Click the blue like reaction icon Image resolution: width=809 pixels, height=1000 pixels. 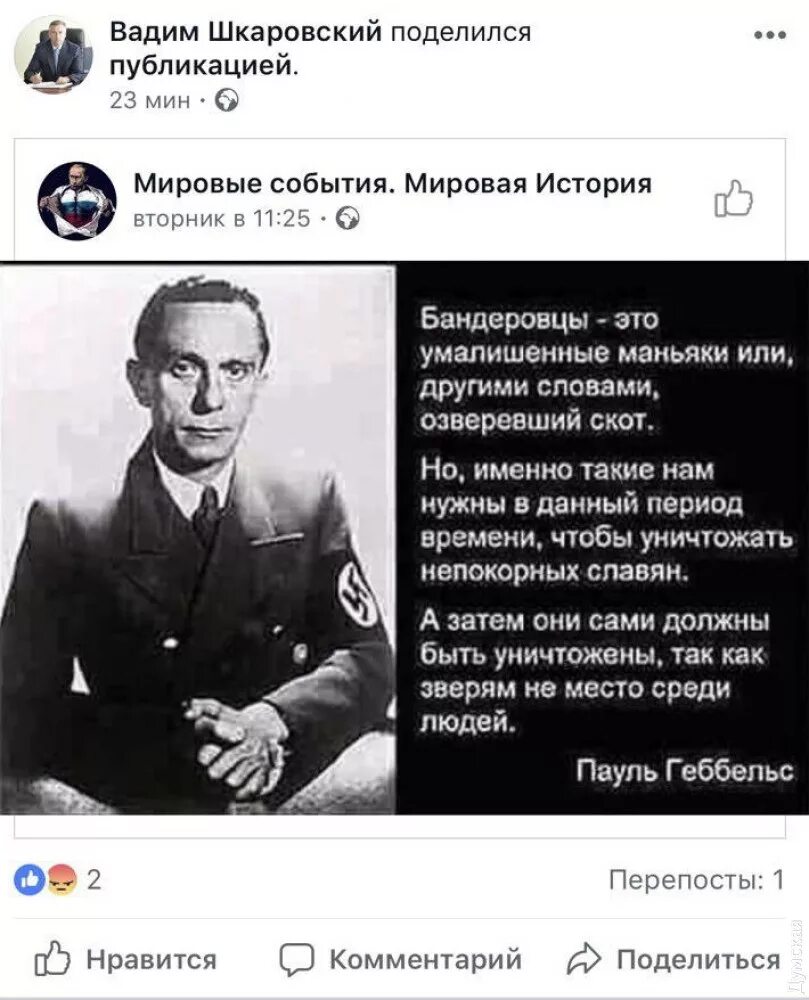(29, 880)
